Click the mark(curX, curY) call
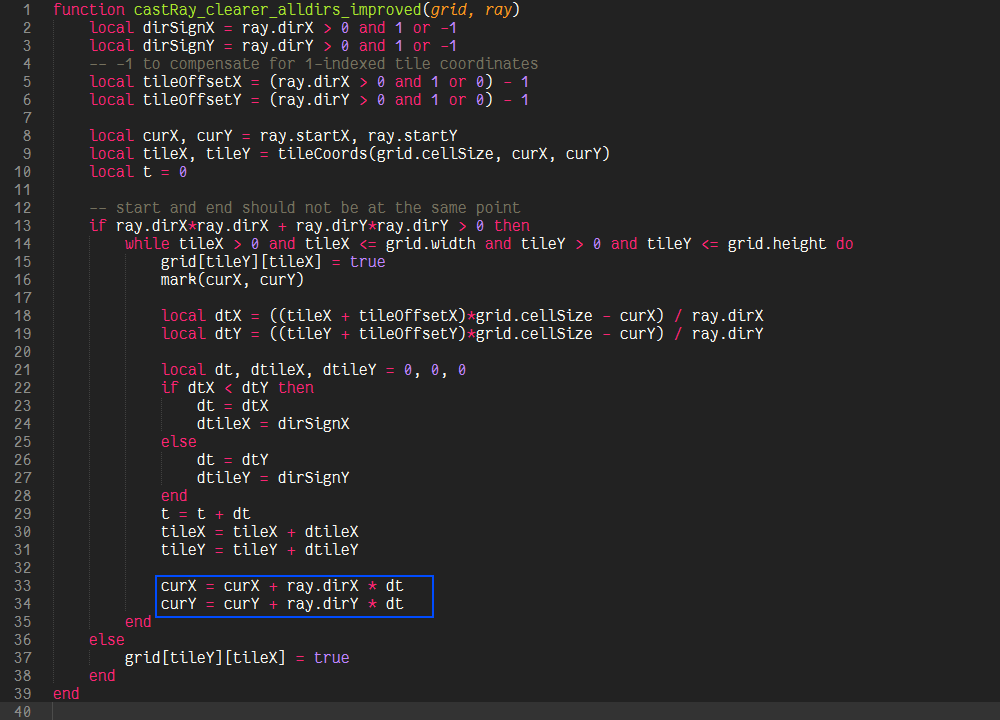1000x720 pixels. (x=232, y=280)
